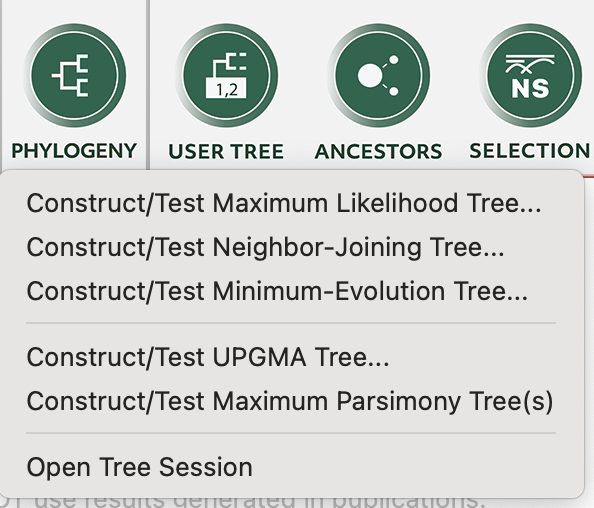Image resolution: width=594 pixels, height=508 pixels.
Task: Open the Selection NS icon
Action: [x=531, y=76]
